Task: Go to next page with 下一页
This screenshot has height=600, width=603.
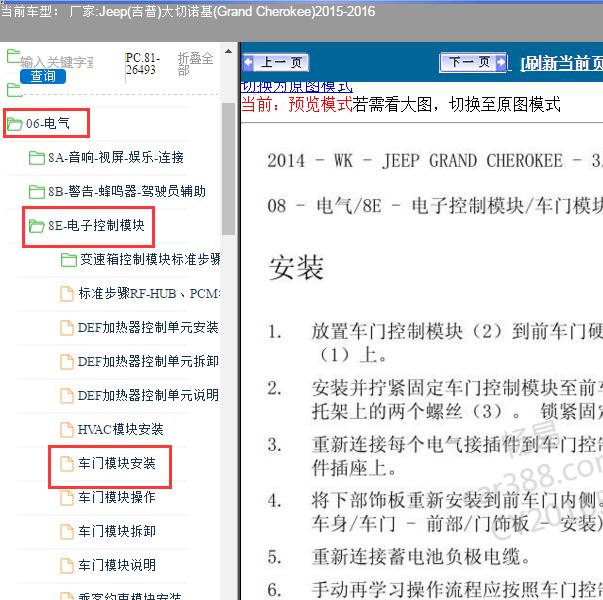Action: point(473,62)
